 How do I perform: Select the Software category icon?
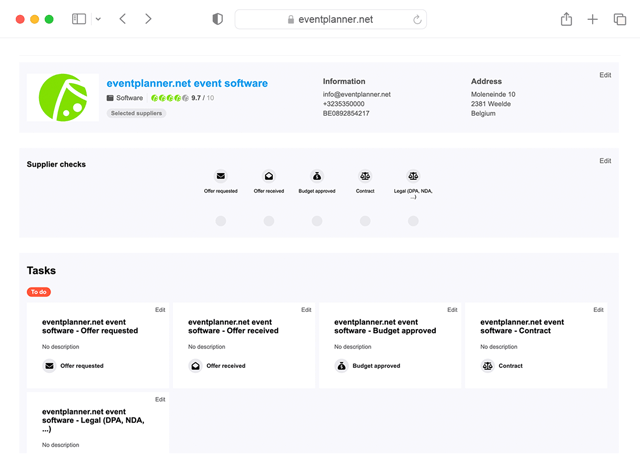[x=110, y=98]
